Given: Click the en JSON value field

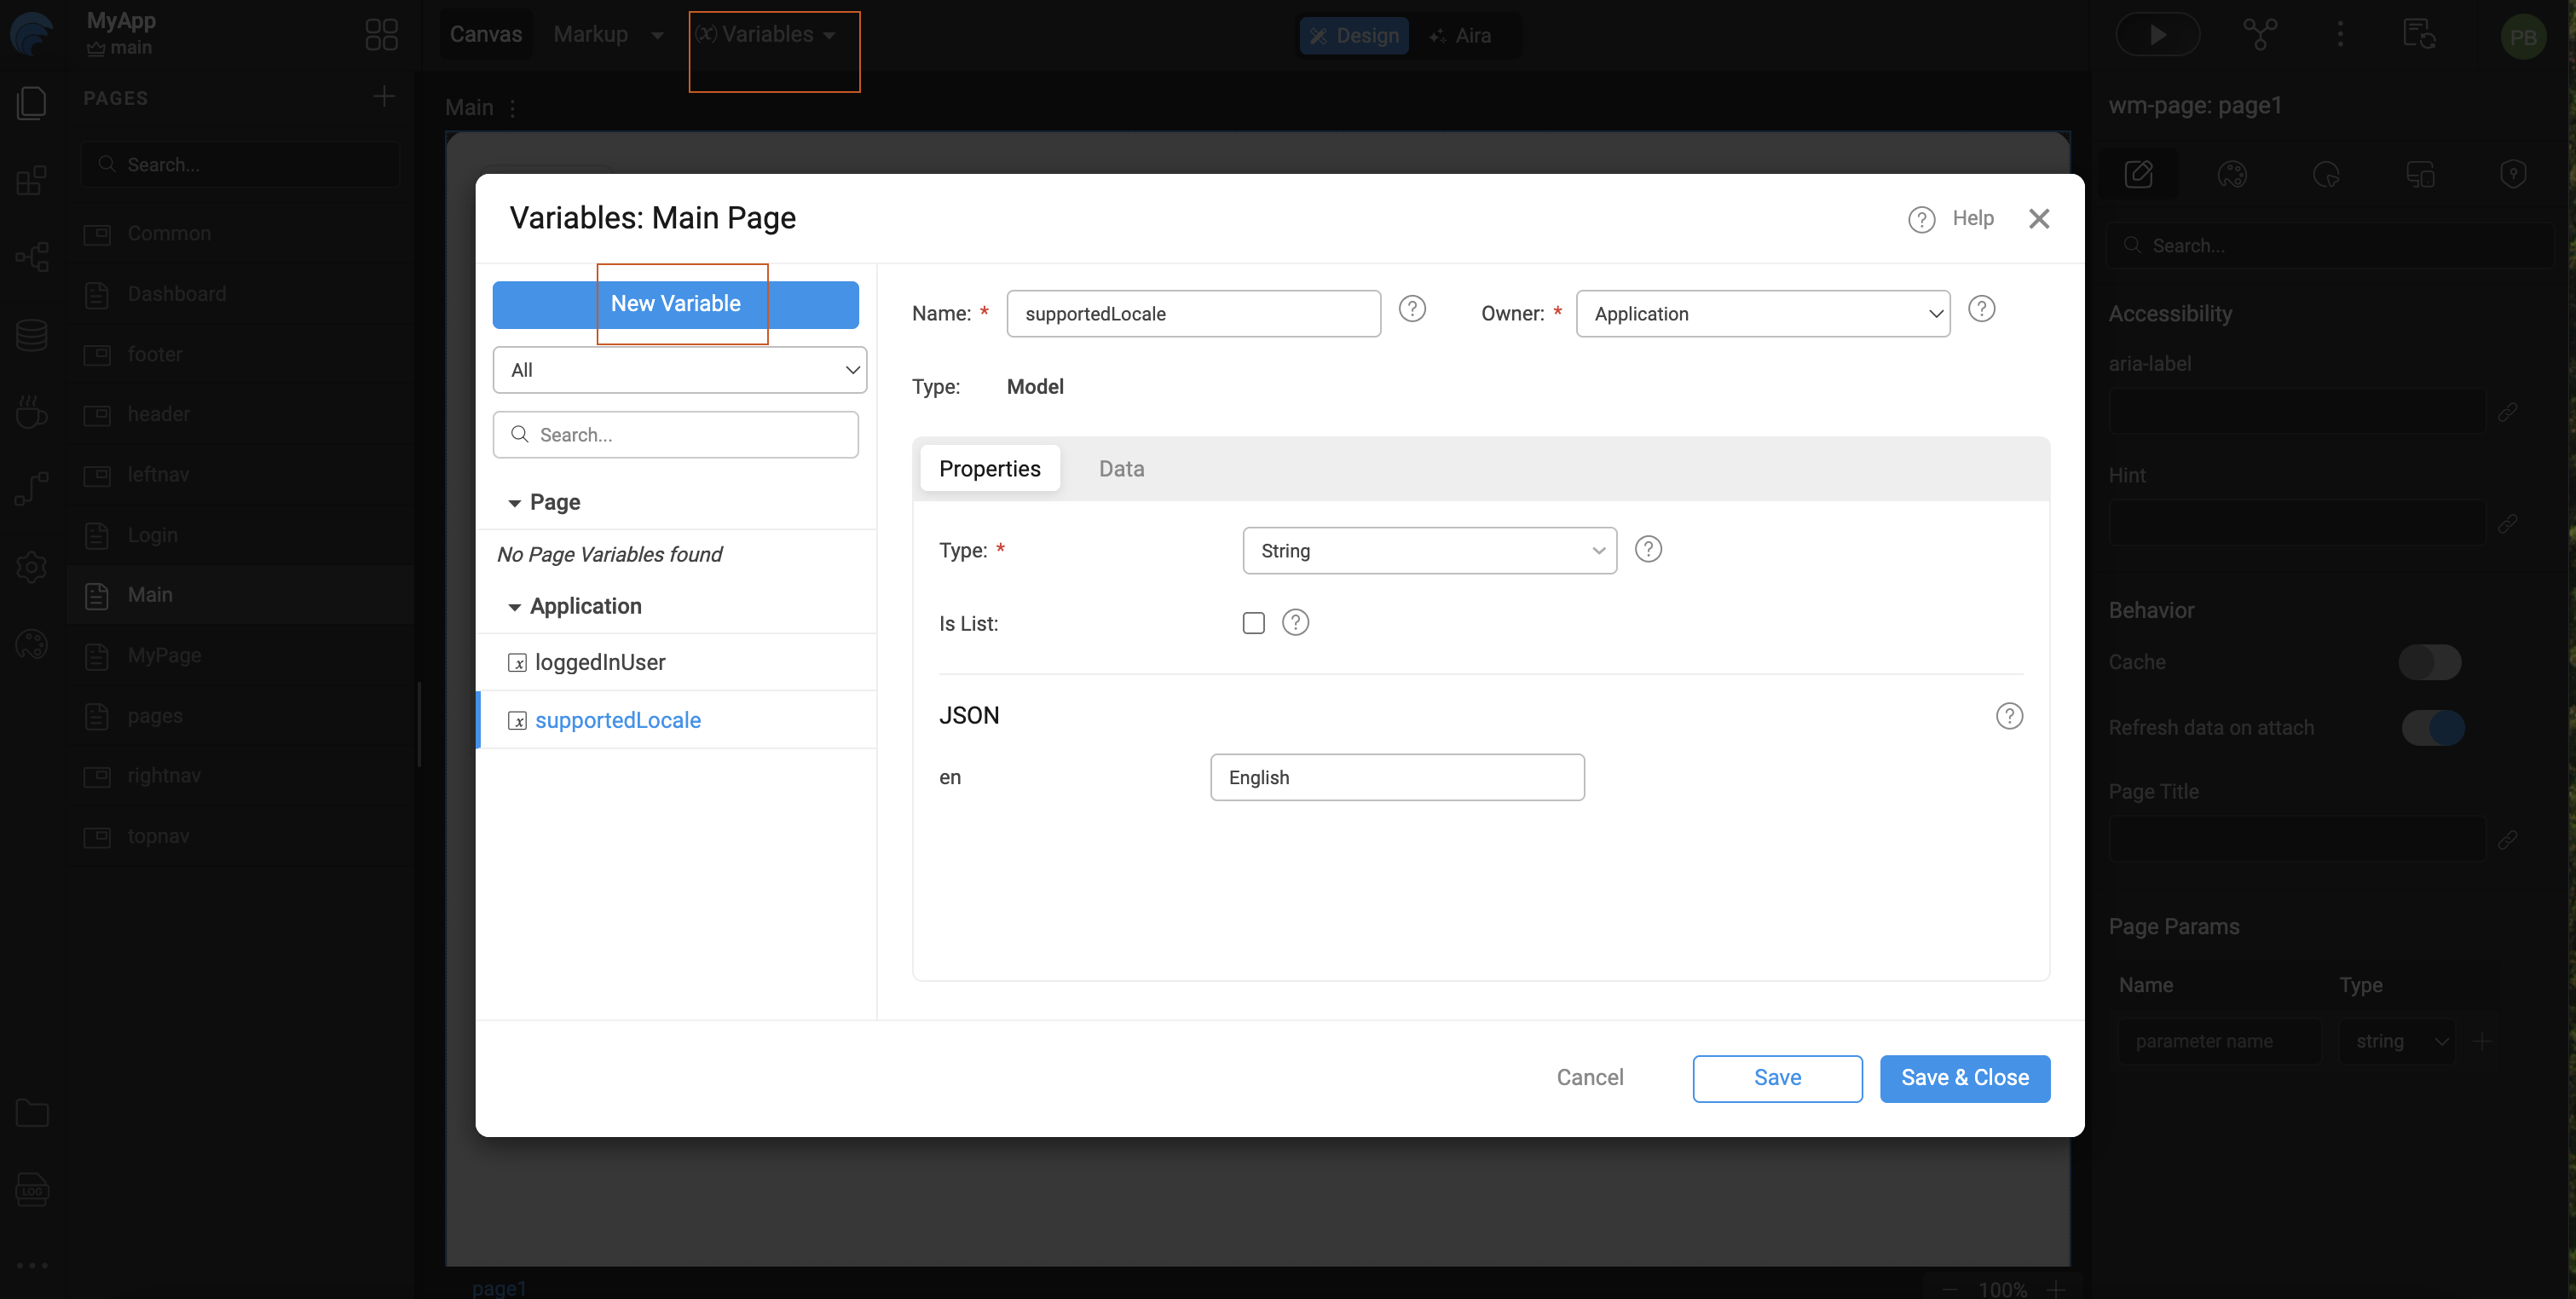Looking at the screenshot, I should tap(1396, 778).
